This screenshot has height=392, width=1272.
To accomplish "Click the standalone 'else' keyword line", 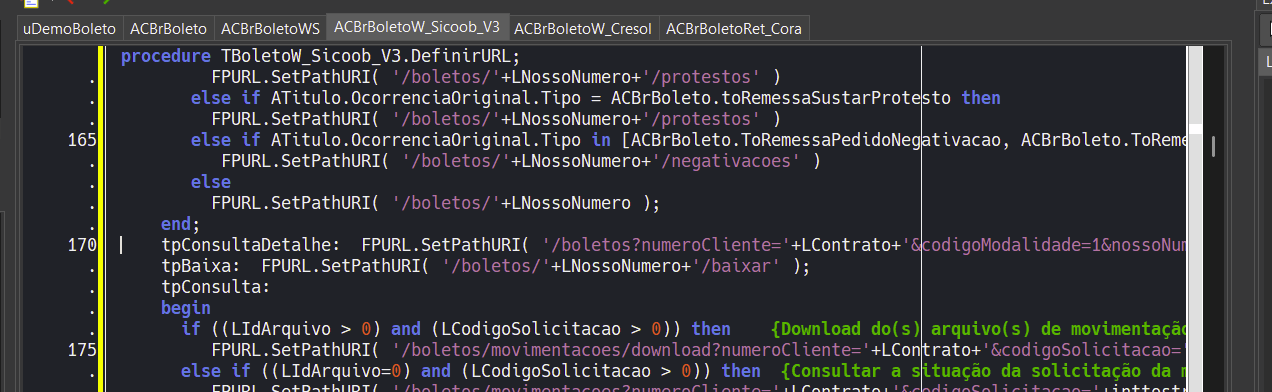I will 211,181.
